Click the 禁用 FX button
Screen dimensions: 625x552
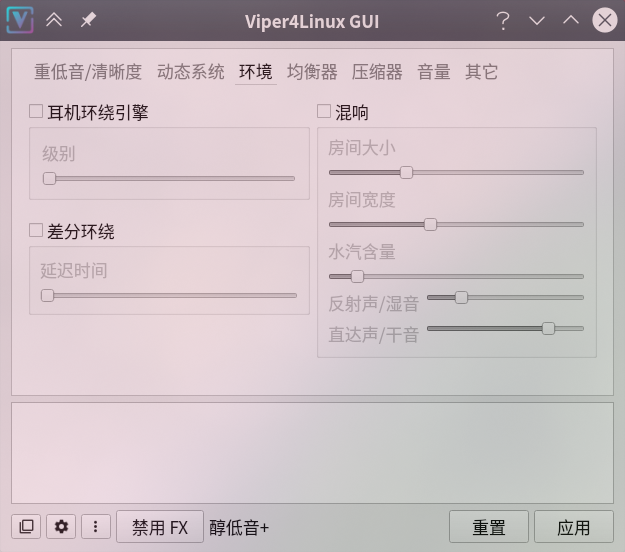tap(160, 527)
